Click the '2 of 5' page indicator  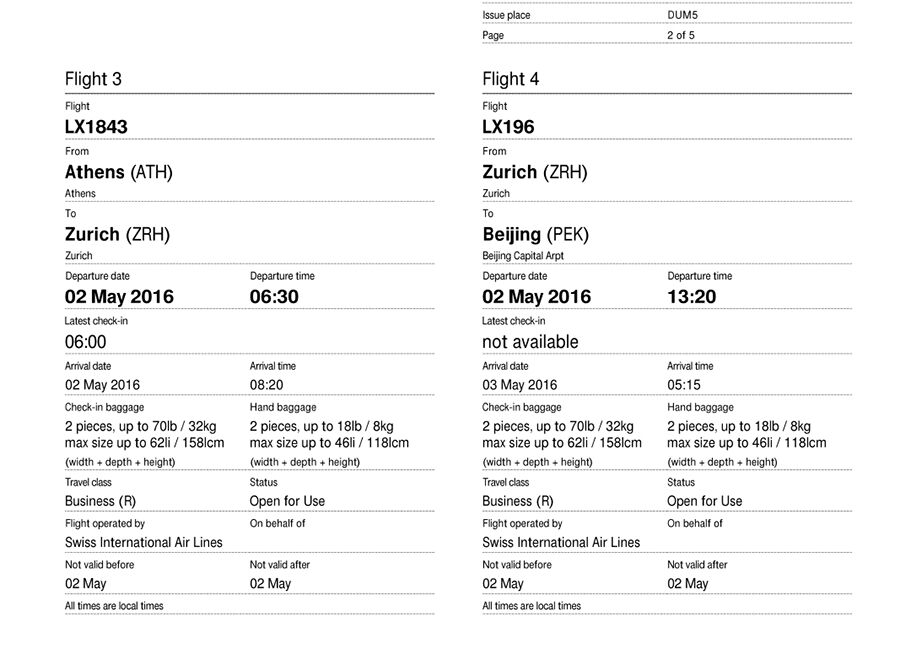(x=680, y=35)
